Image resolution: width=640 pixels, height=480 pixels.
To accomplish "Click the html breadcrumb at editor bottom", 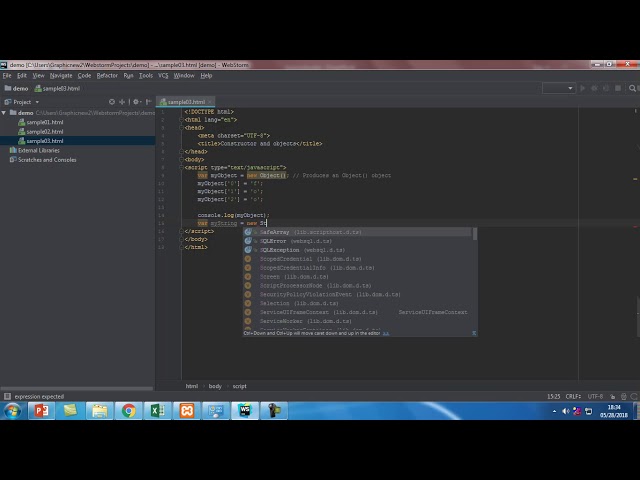I will tap(191, 386).
